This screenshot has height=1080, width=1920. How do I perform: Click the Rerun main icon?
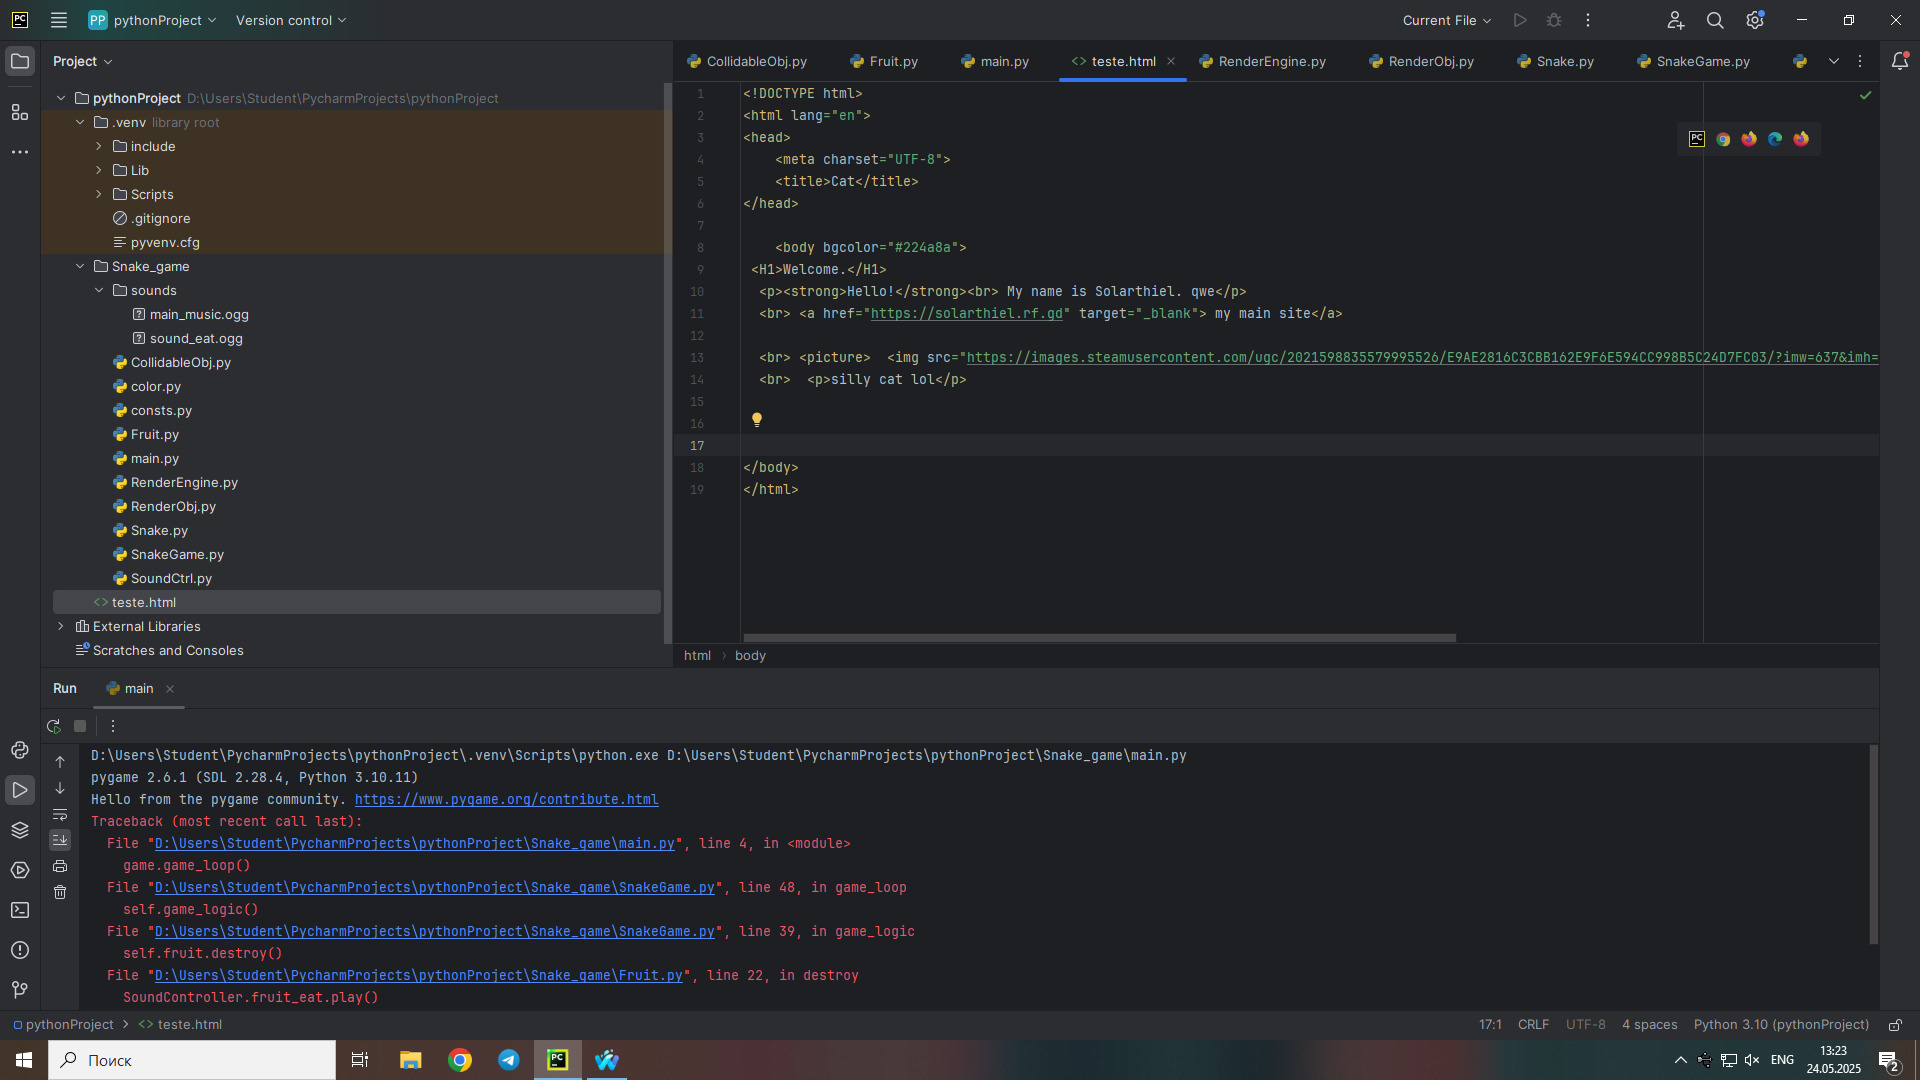54,726
